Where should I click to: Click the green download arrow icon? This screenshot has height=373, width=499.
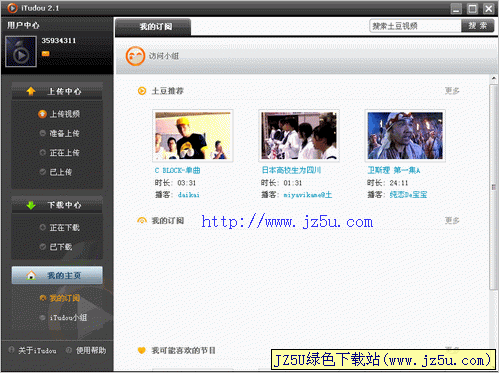click(x=31, y=205)
